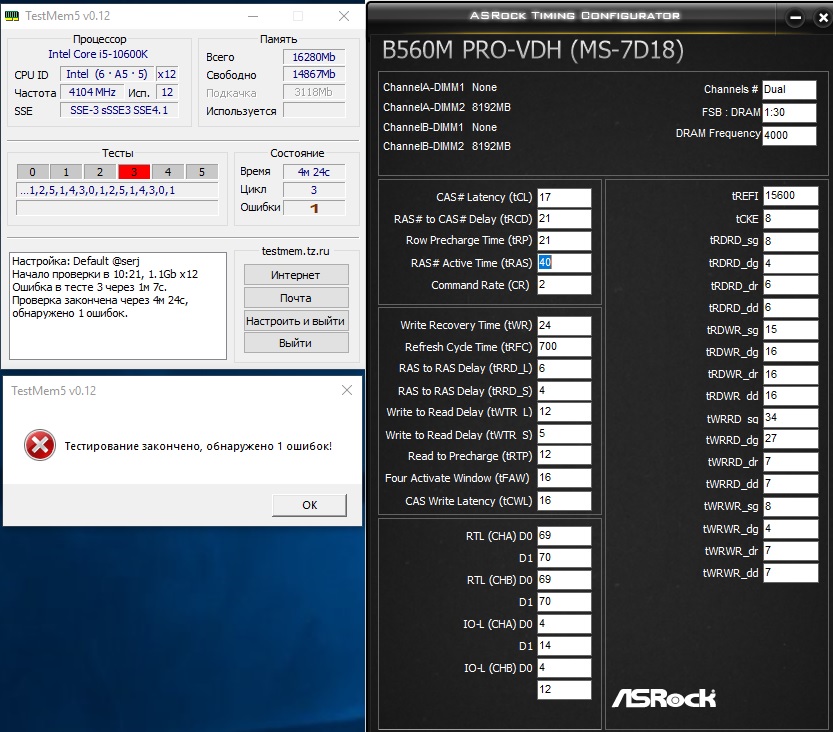Click the IO-L (CHB) D0 field
This screenshot has width=833, height=732.
pyautogui.click(x=564, y=668)
